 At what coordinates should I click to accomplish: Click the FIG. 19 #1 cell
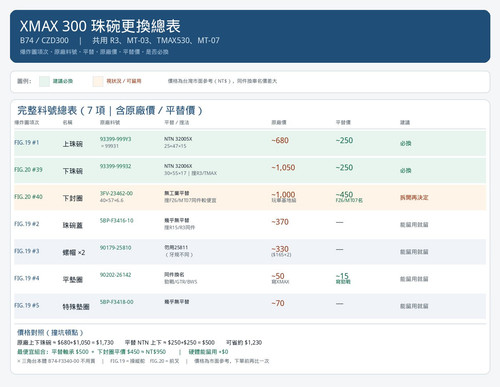point(27,143)
